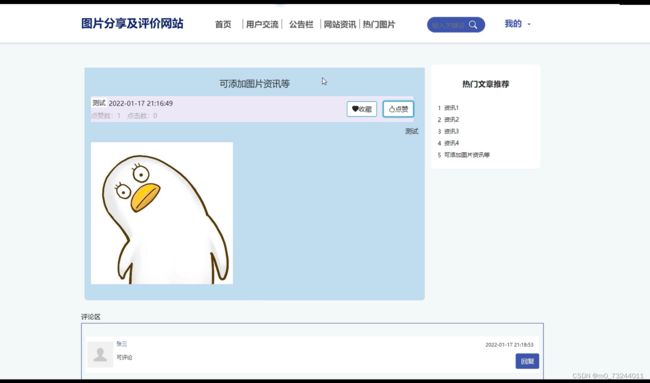Click the post timestamp 2022-01-17 21:16:49

click(x=141, y=103)
